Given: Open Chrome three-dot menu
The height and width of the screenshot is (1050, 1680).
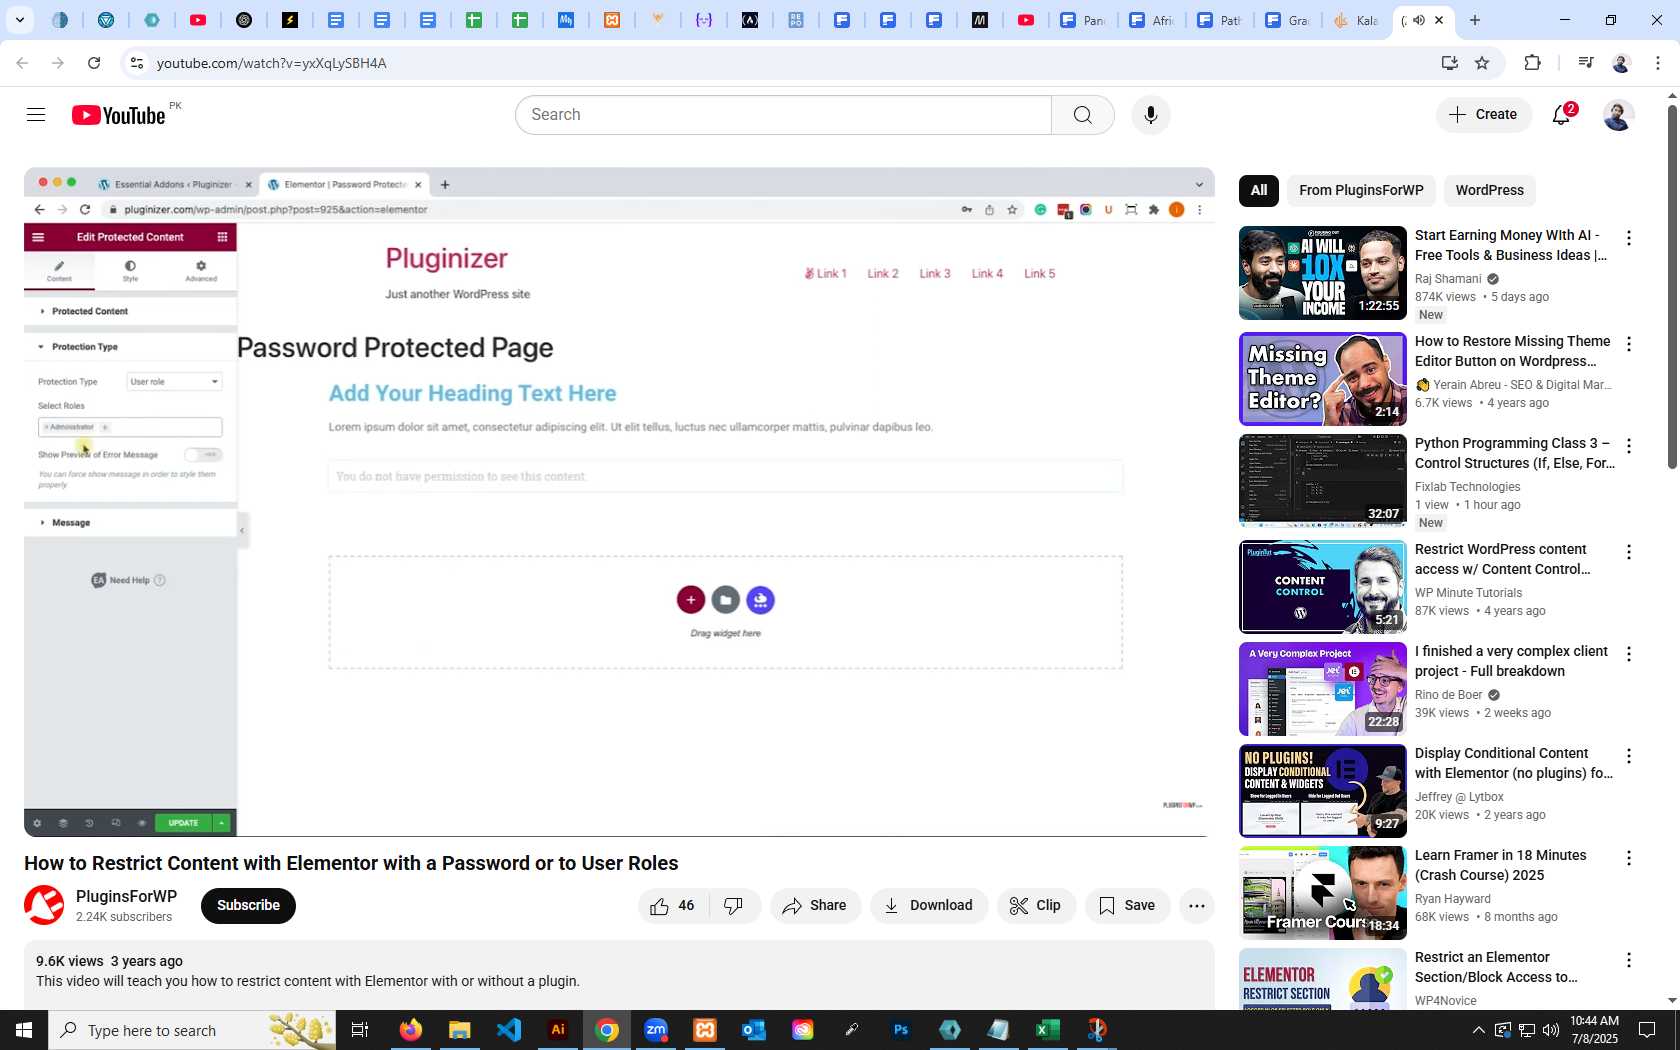Looking at the screenshot, I should pos(1658,63).
